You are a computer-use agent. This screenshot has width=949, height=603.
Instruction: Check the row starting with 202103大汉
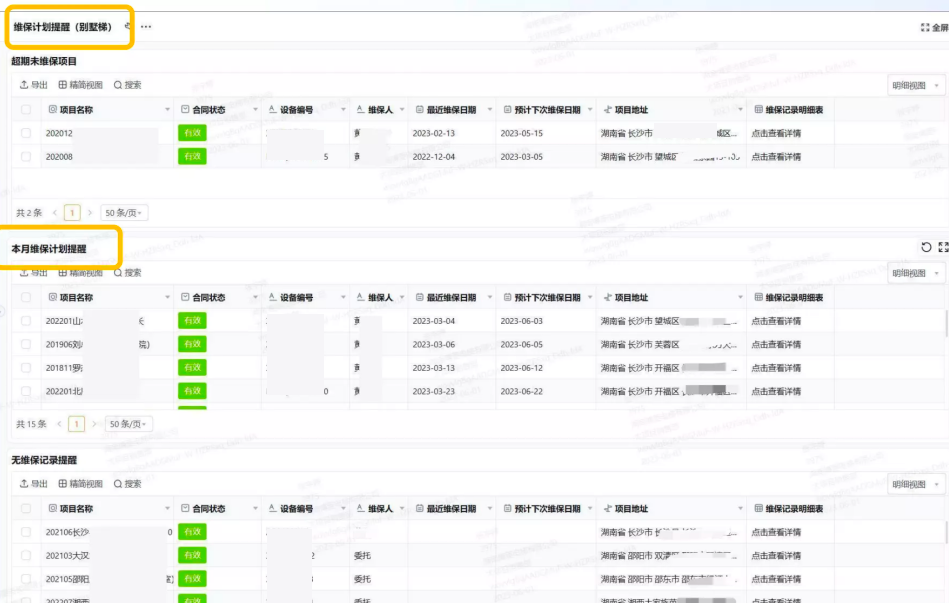(x=26, y=555)
